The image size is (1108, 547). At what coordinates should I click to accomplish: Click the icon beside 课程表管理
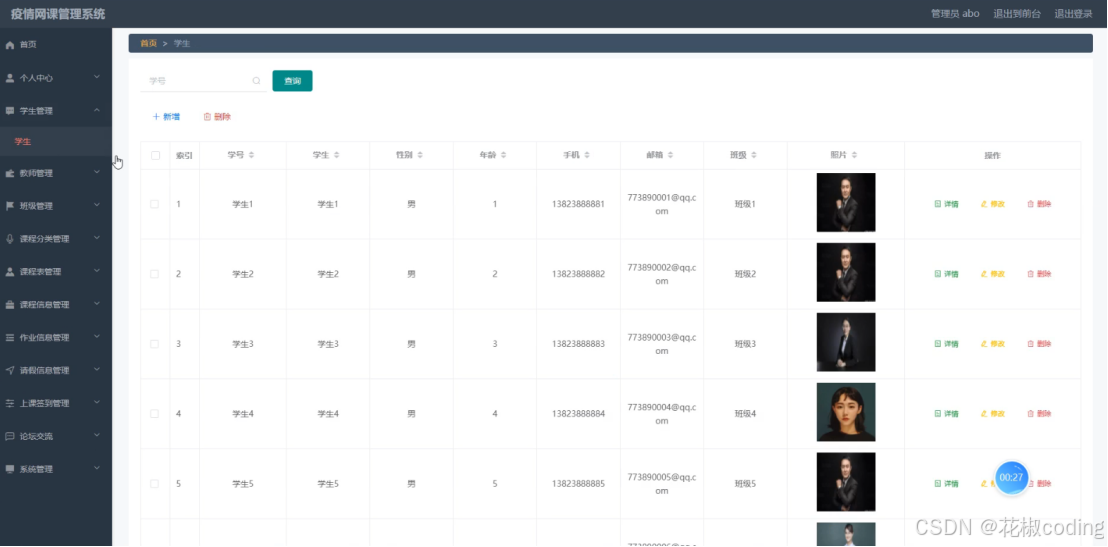[x=10, y=272]
